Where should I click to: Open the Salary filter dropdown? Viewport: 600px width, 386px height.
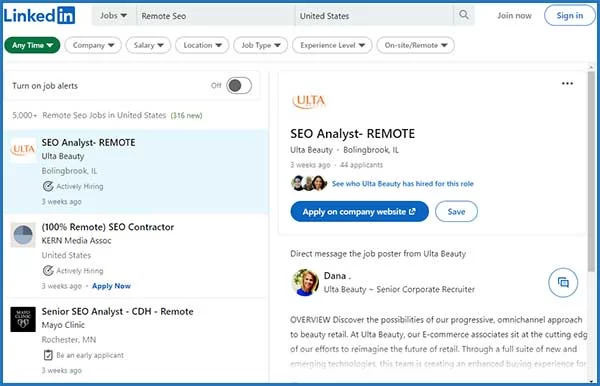(x=148, y=45)
